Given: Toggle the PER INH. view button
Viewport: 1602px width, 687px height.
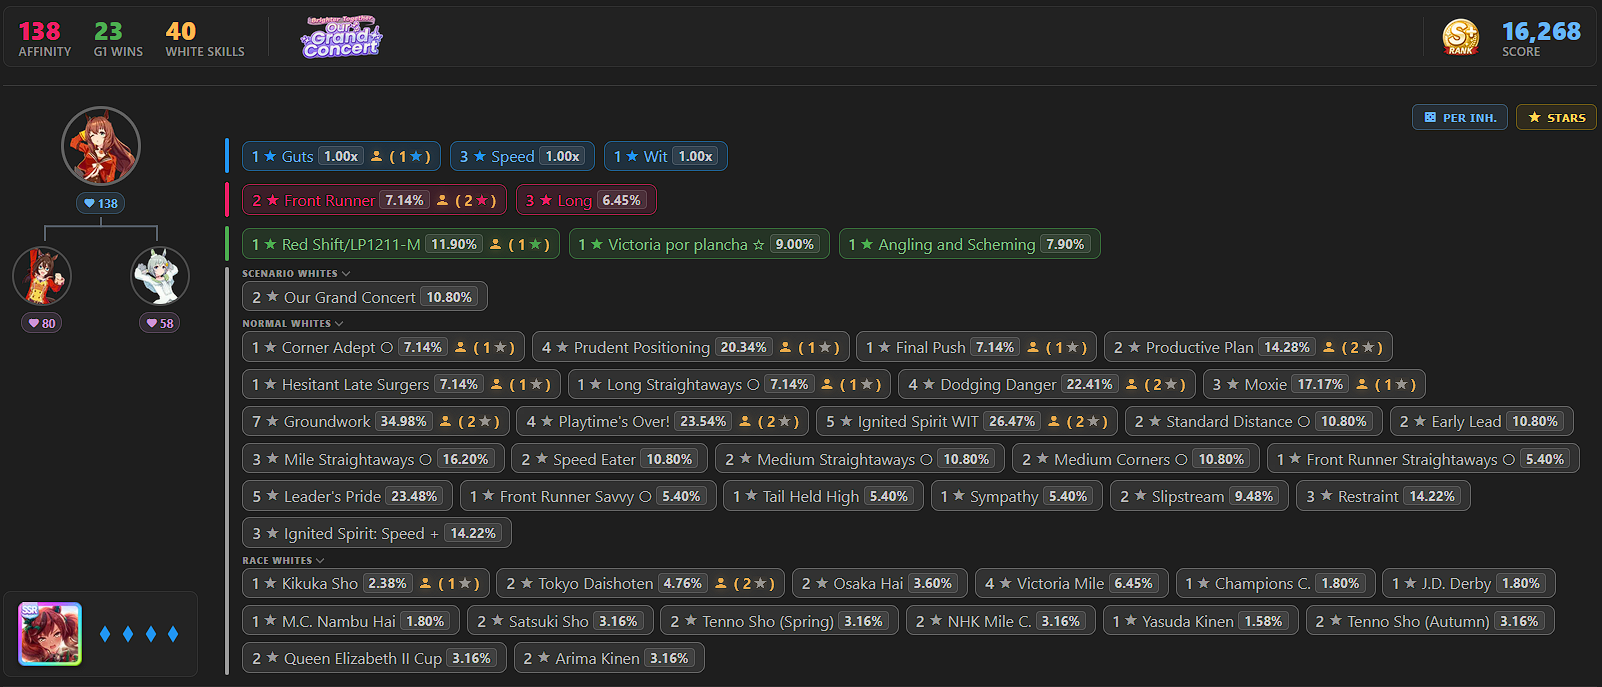Looking at the screenshot, I should click(1460, 117).
